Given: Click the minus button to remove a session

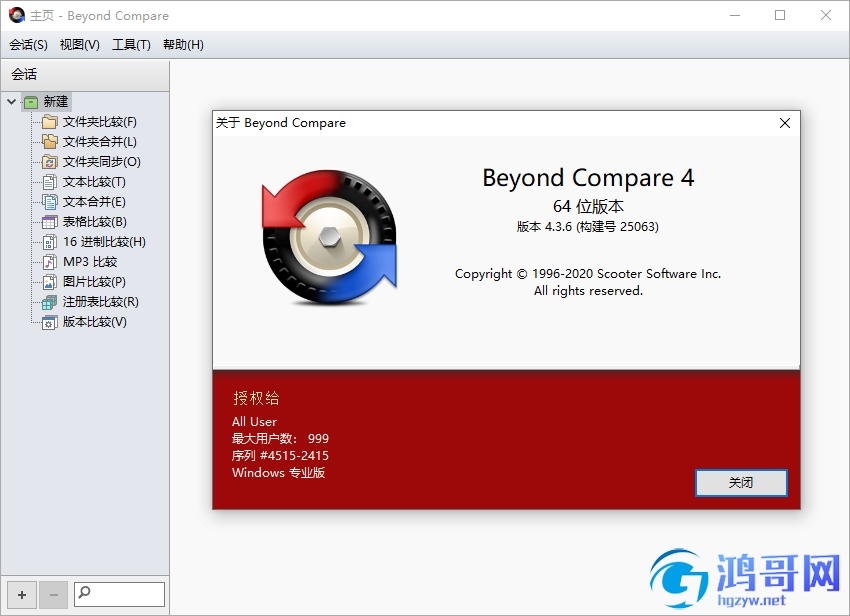Looking at the screenshot, I should coord(54,595).
